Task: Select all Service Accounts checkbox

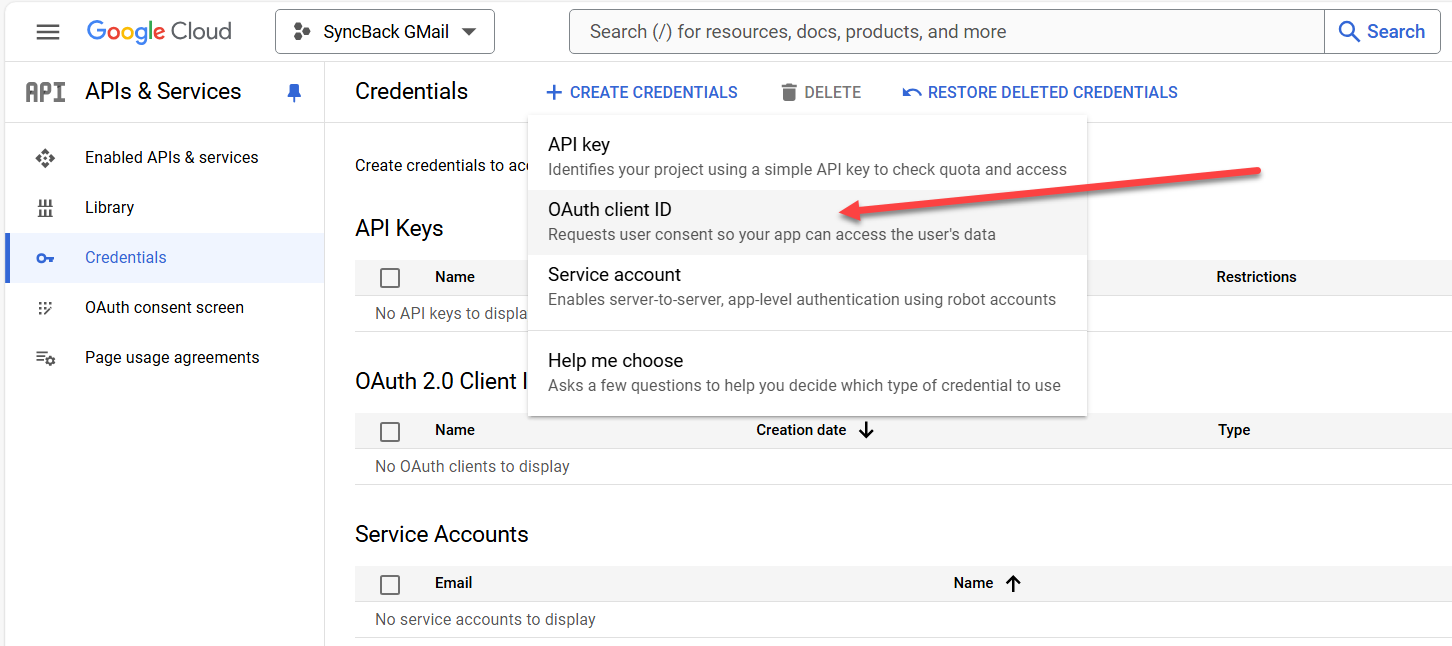Action: click(x=390, y=584)
